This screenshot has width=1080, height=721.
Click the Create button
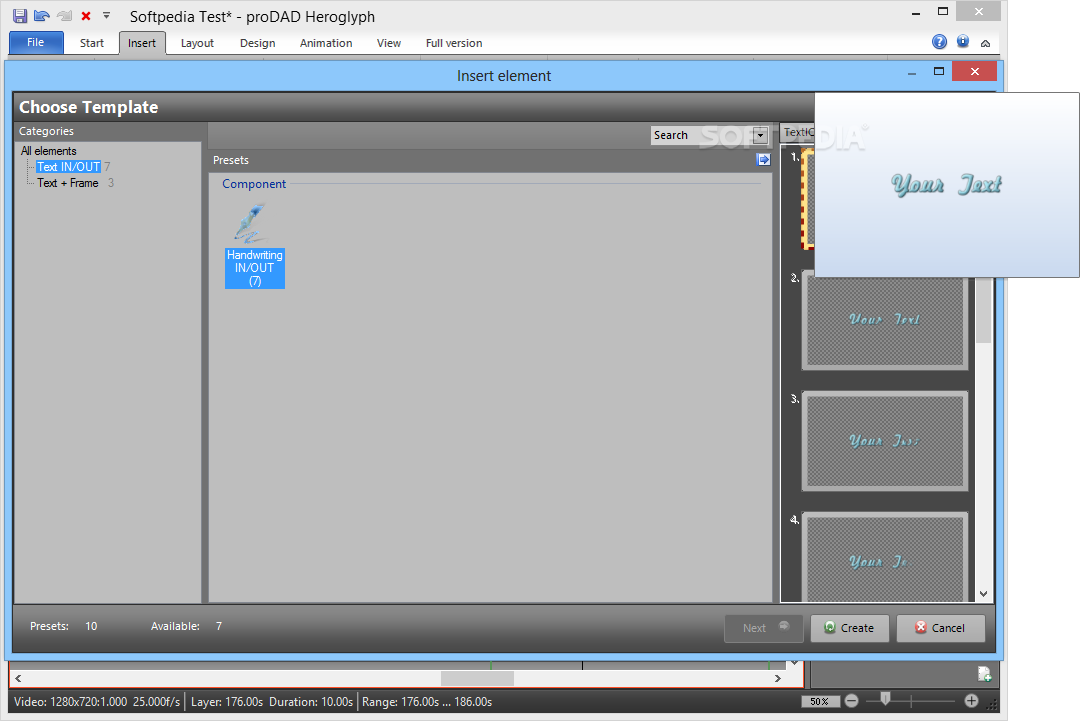coord(849,628)
